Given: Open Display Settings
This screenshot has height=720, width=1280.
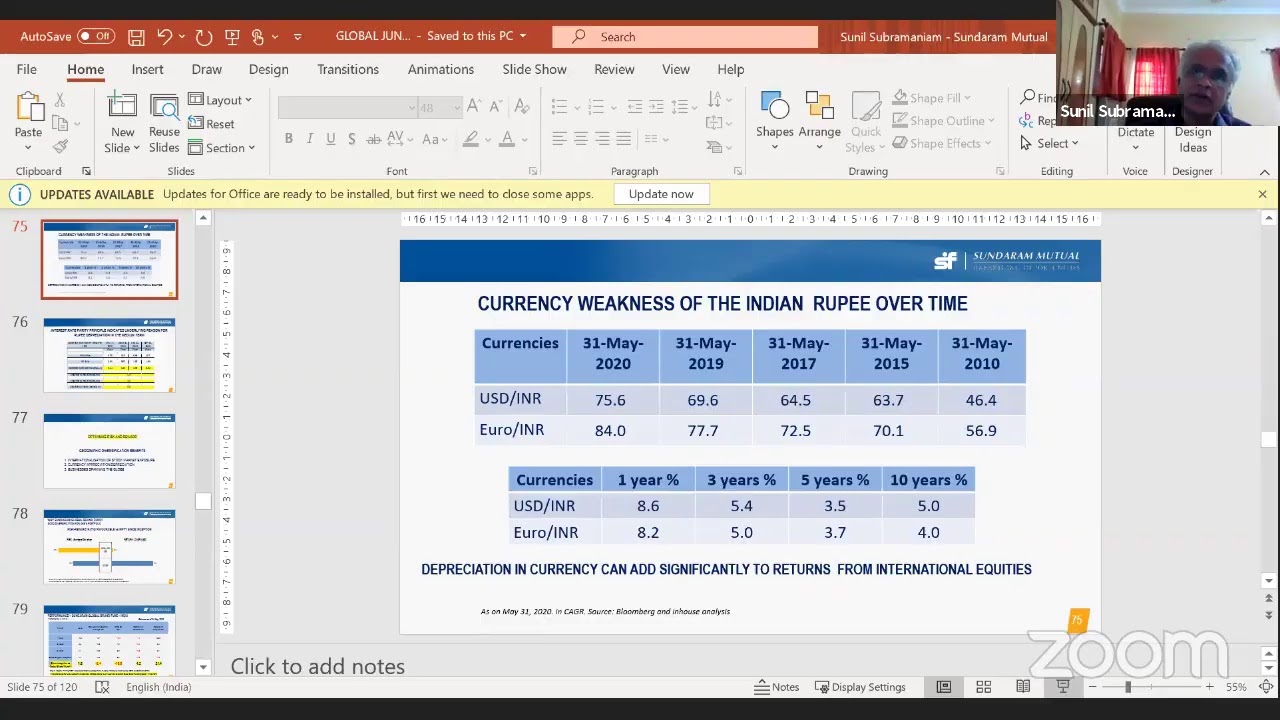Looking at the screenshot, I should pyautogui.click(x=860, y=687).
